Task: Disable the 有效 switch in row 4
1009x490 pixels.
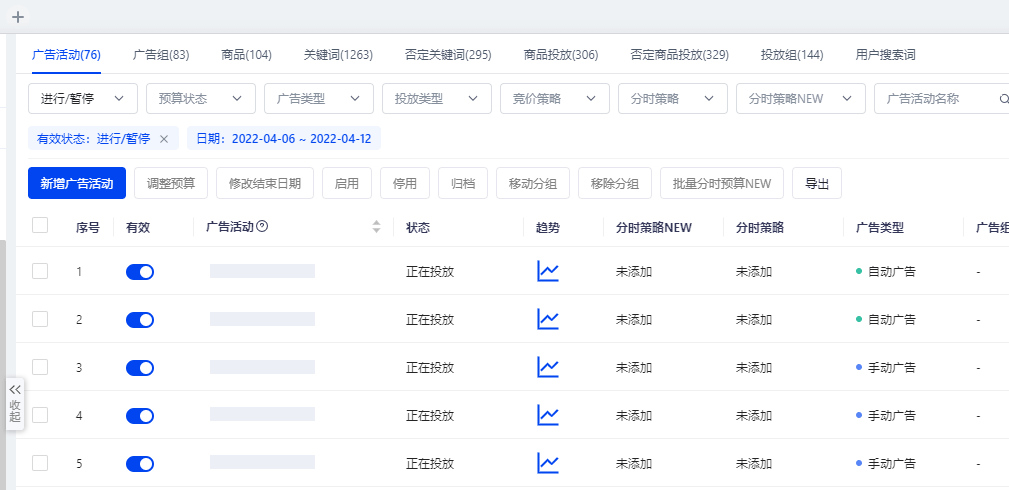Action: 140,416
